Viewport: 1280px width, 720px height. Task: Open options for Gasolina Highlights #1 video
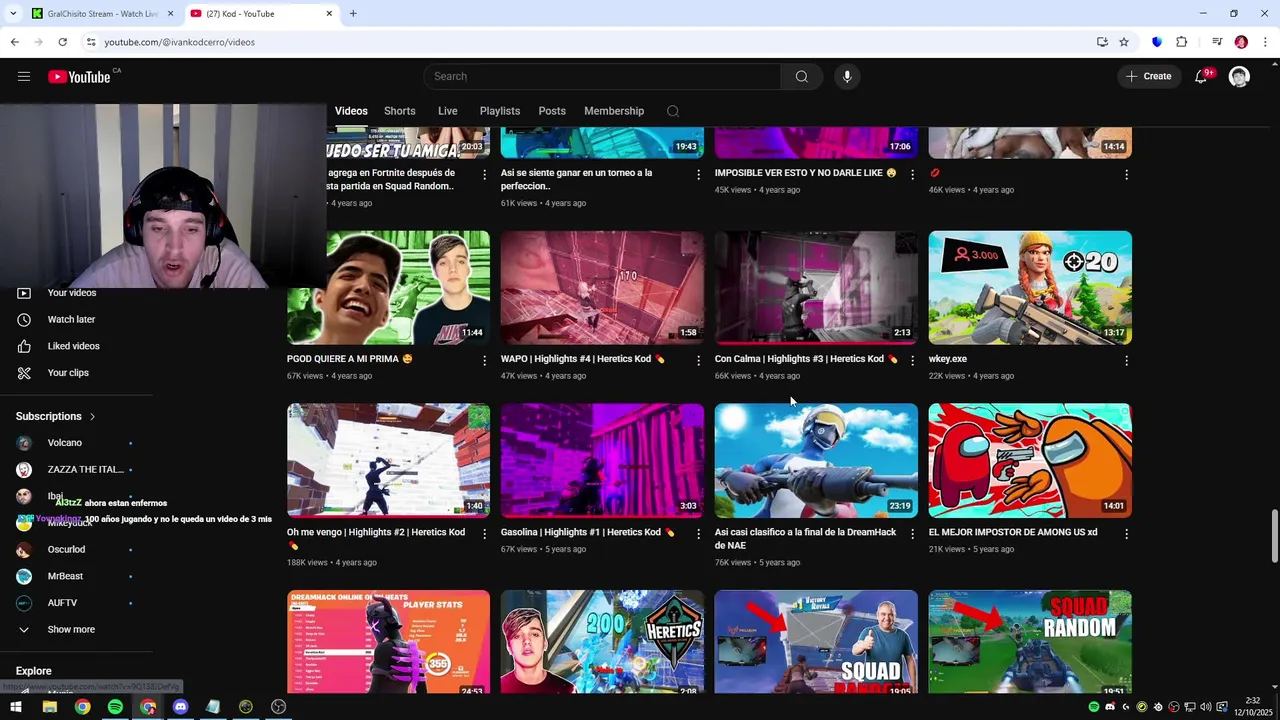click(x=698, y=534)
